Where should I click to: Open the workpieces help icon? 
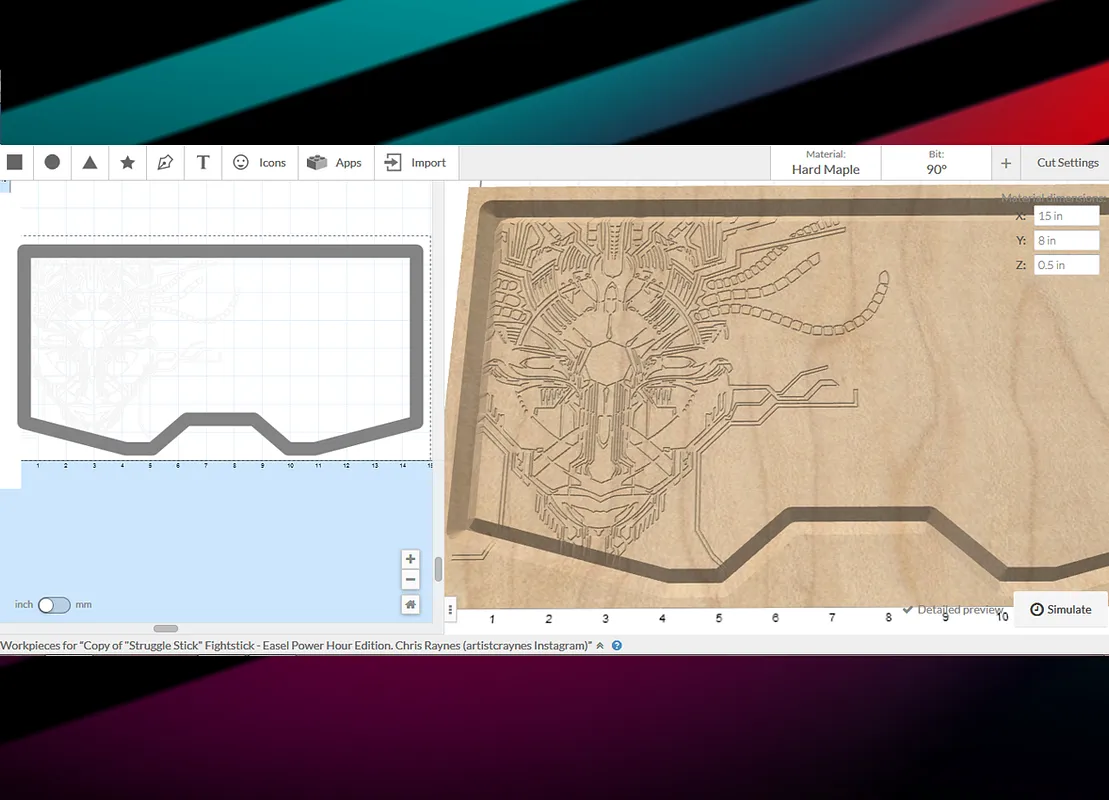point(617,646)
